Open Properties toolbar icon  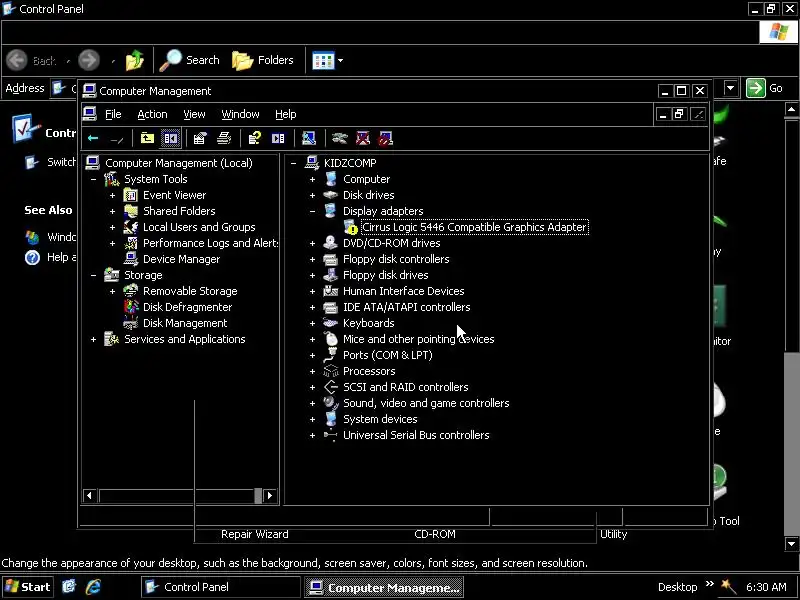(200, 138)
